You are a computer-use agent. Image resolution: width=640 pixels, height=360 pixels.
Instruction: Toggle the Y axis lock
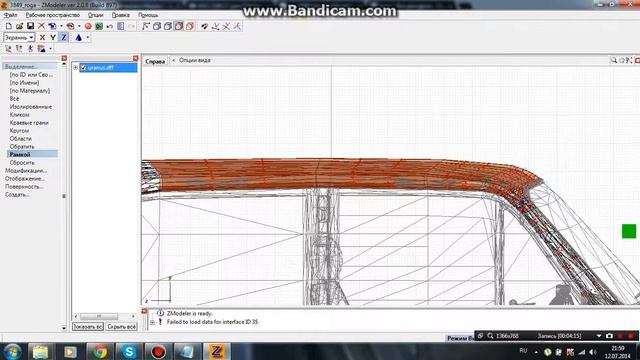[x=53, y=38]
